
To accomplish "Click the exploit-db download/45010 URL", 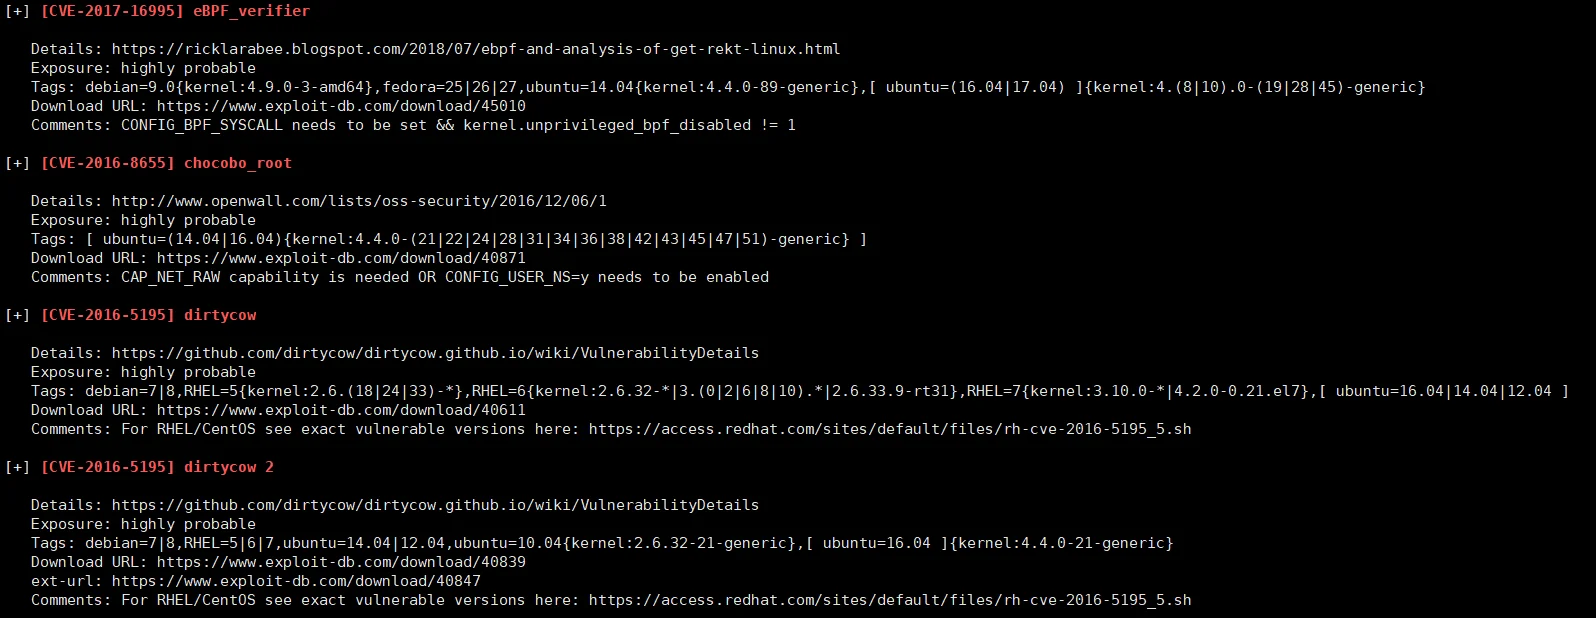I will 341,106.
